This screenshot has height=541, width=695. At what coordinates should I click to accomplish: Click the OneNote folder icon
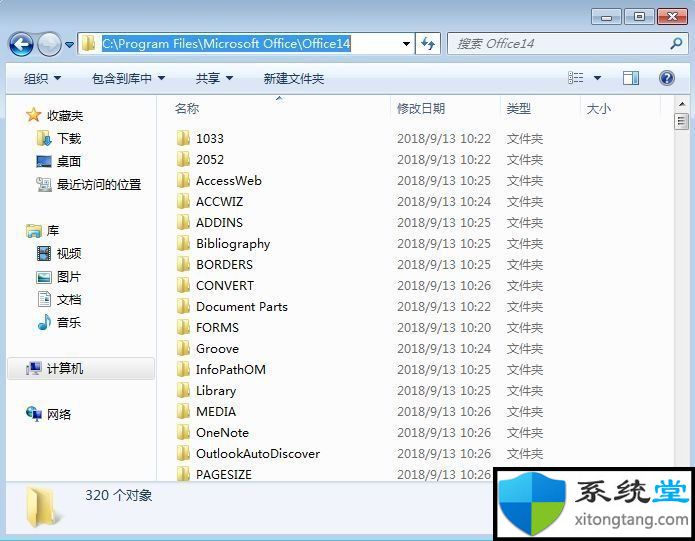point(183,432)
